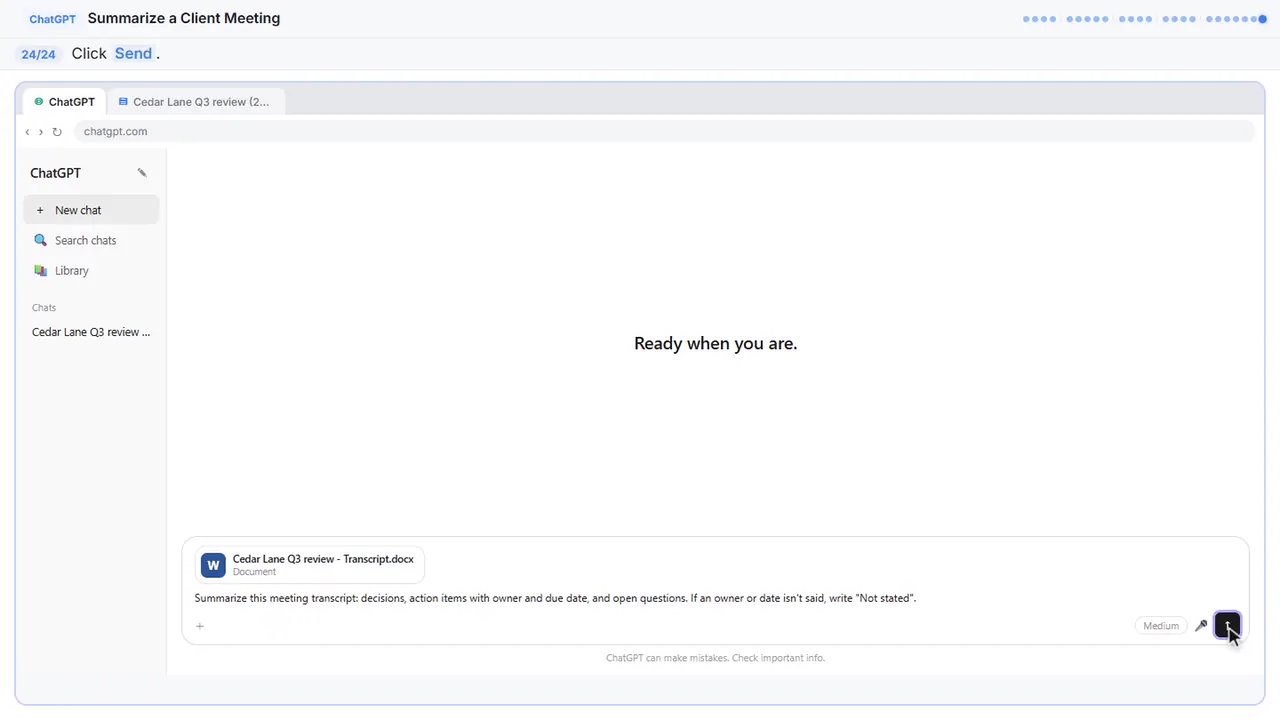Click the Word document icon on attachment
The image size is (1280, 720).
click(x=213, y=565)
